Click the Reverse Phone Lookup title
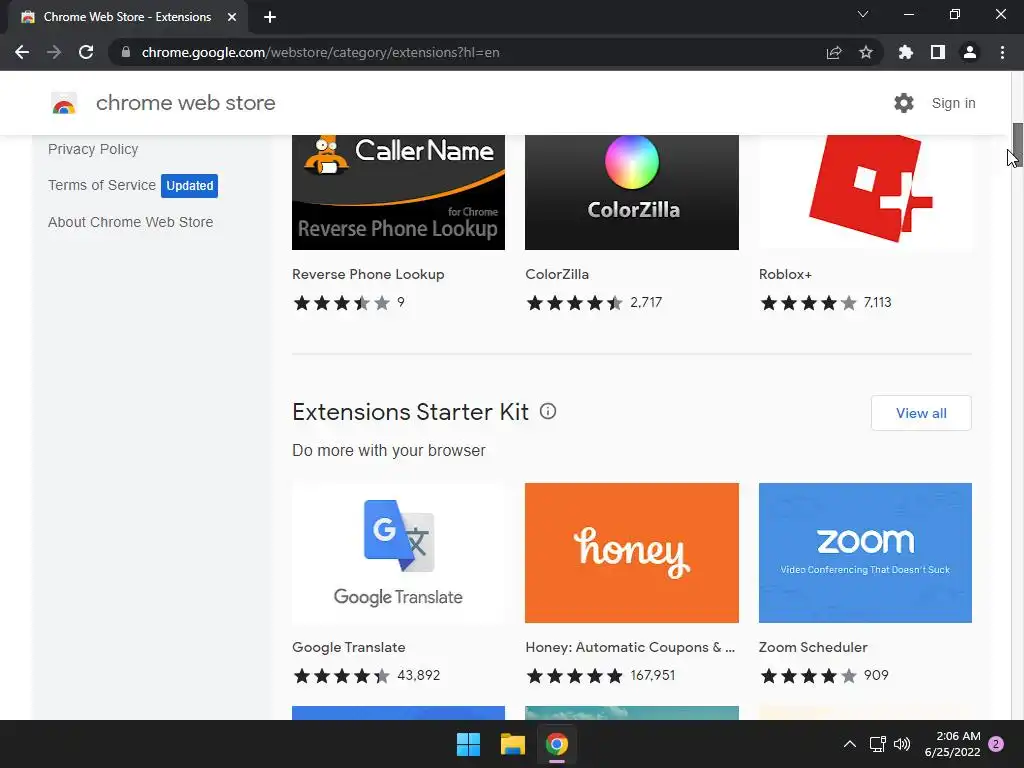This screenshot has height=768, width=1024. [368, 274]
